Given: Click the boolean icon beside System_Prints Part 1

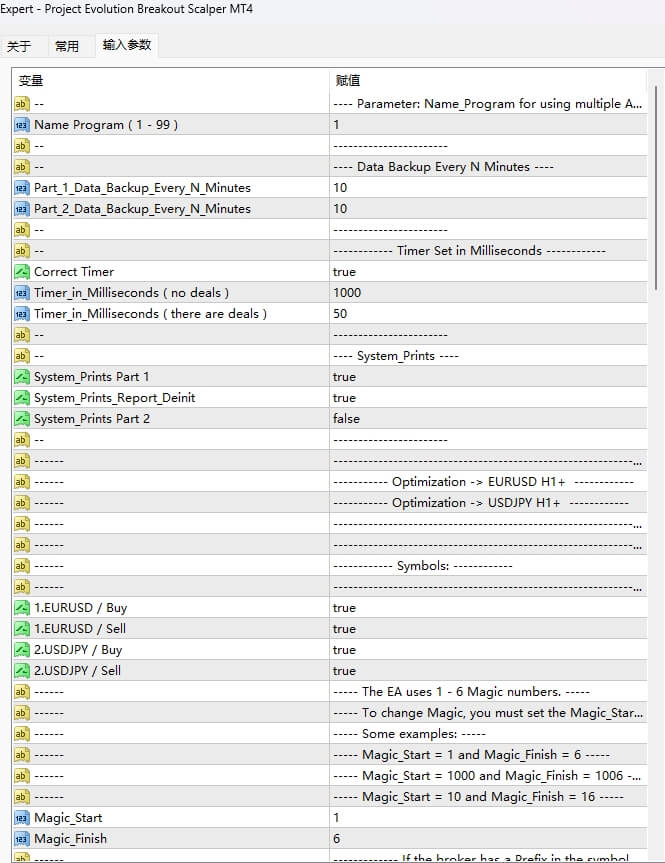Looking at the screenshot, I should click(x=19, y=376).
